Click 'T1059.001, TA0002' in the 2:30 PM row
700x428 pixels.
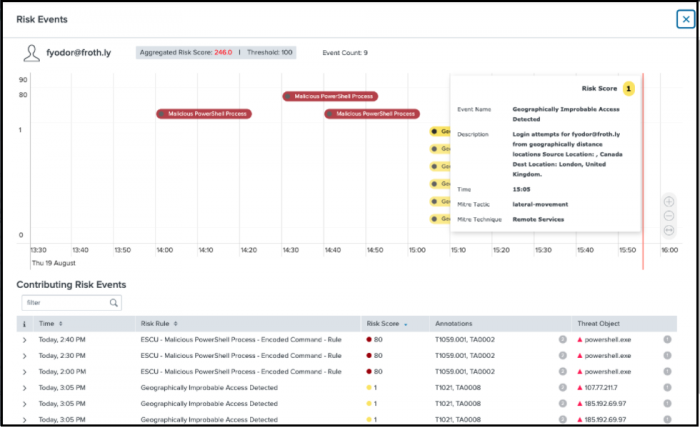pos(465,356)
